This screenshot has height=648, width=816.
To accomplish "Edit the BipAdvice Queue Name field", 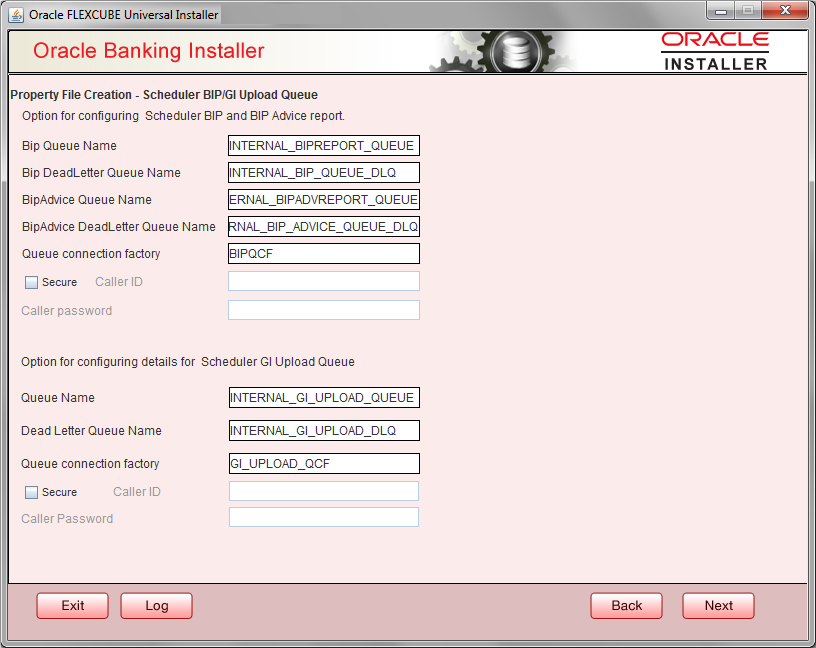I will click(x=324, y=200).
